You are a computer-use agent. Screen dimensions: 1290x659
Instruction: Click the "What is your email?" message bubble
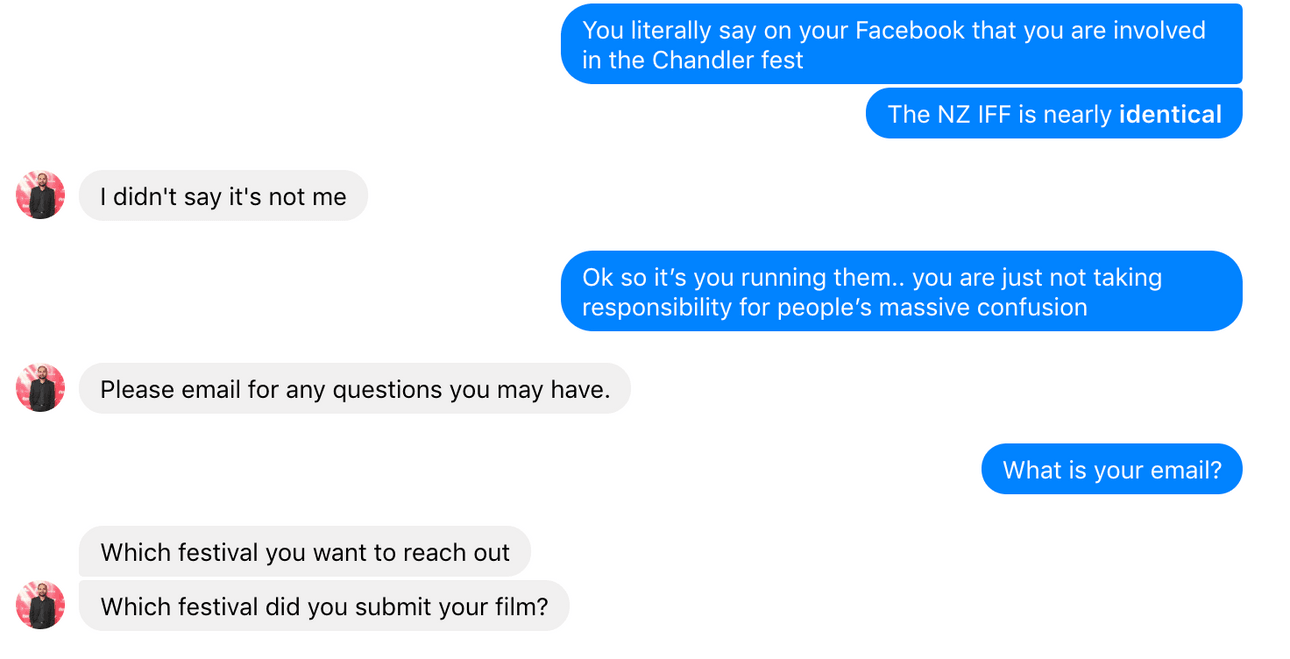pos(1111,469)
